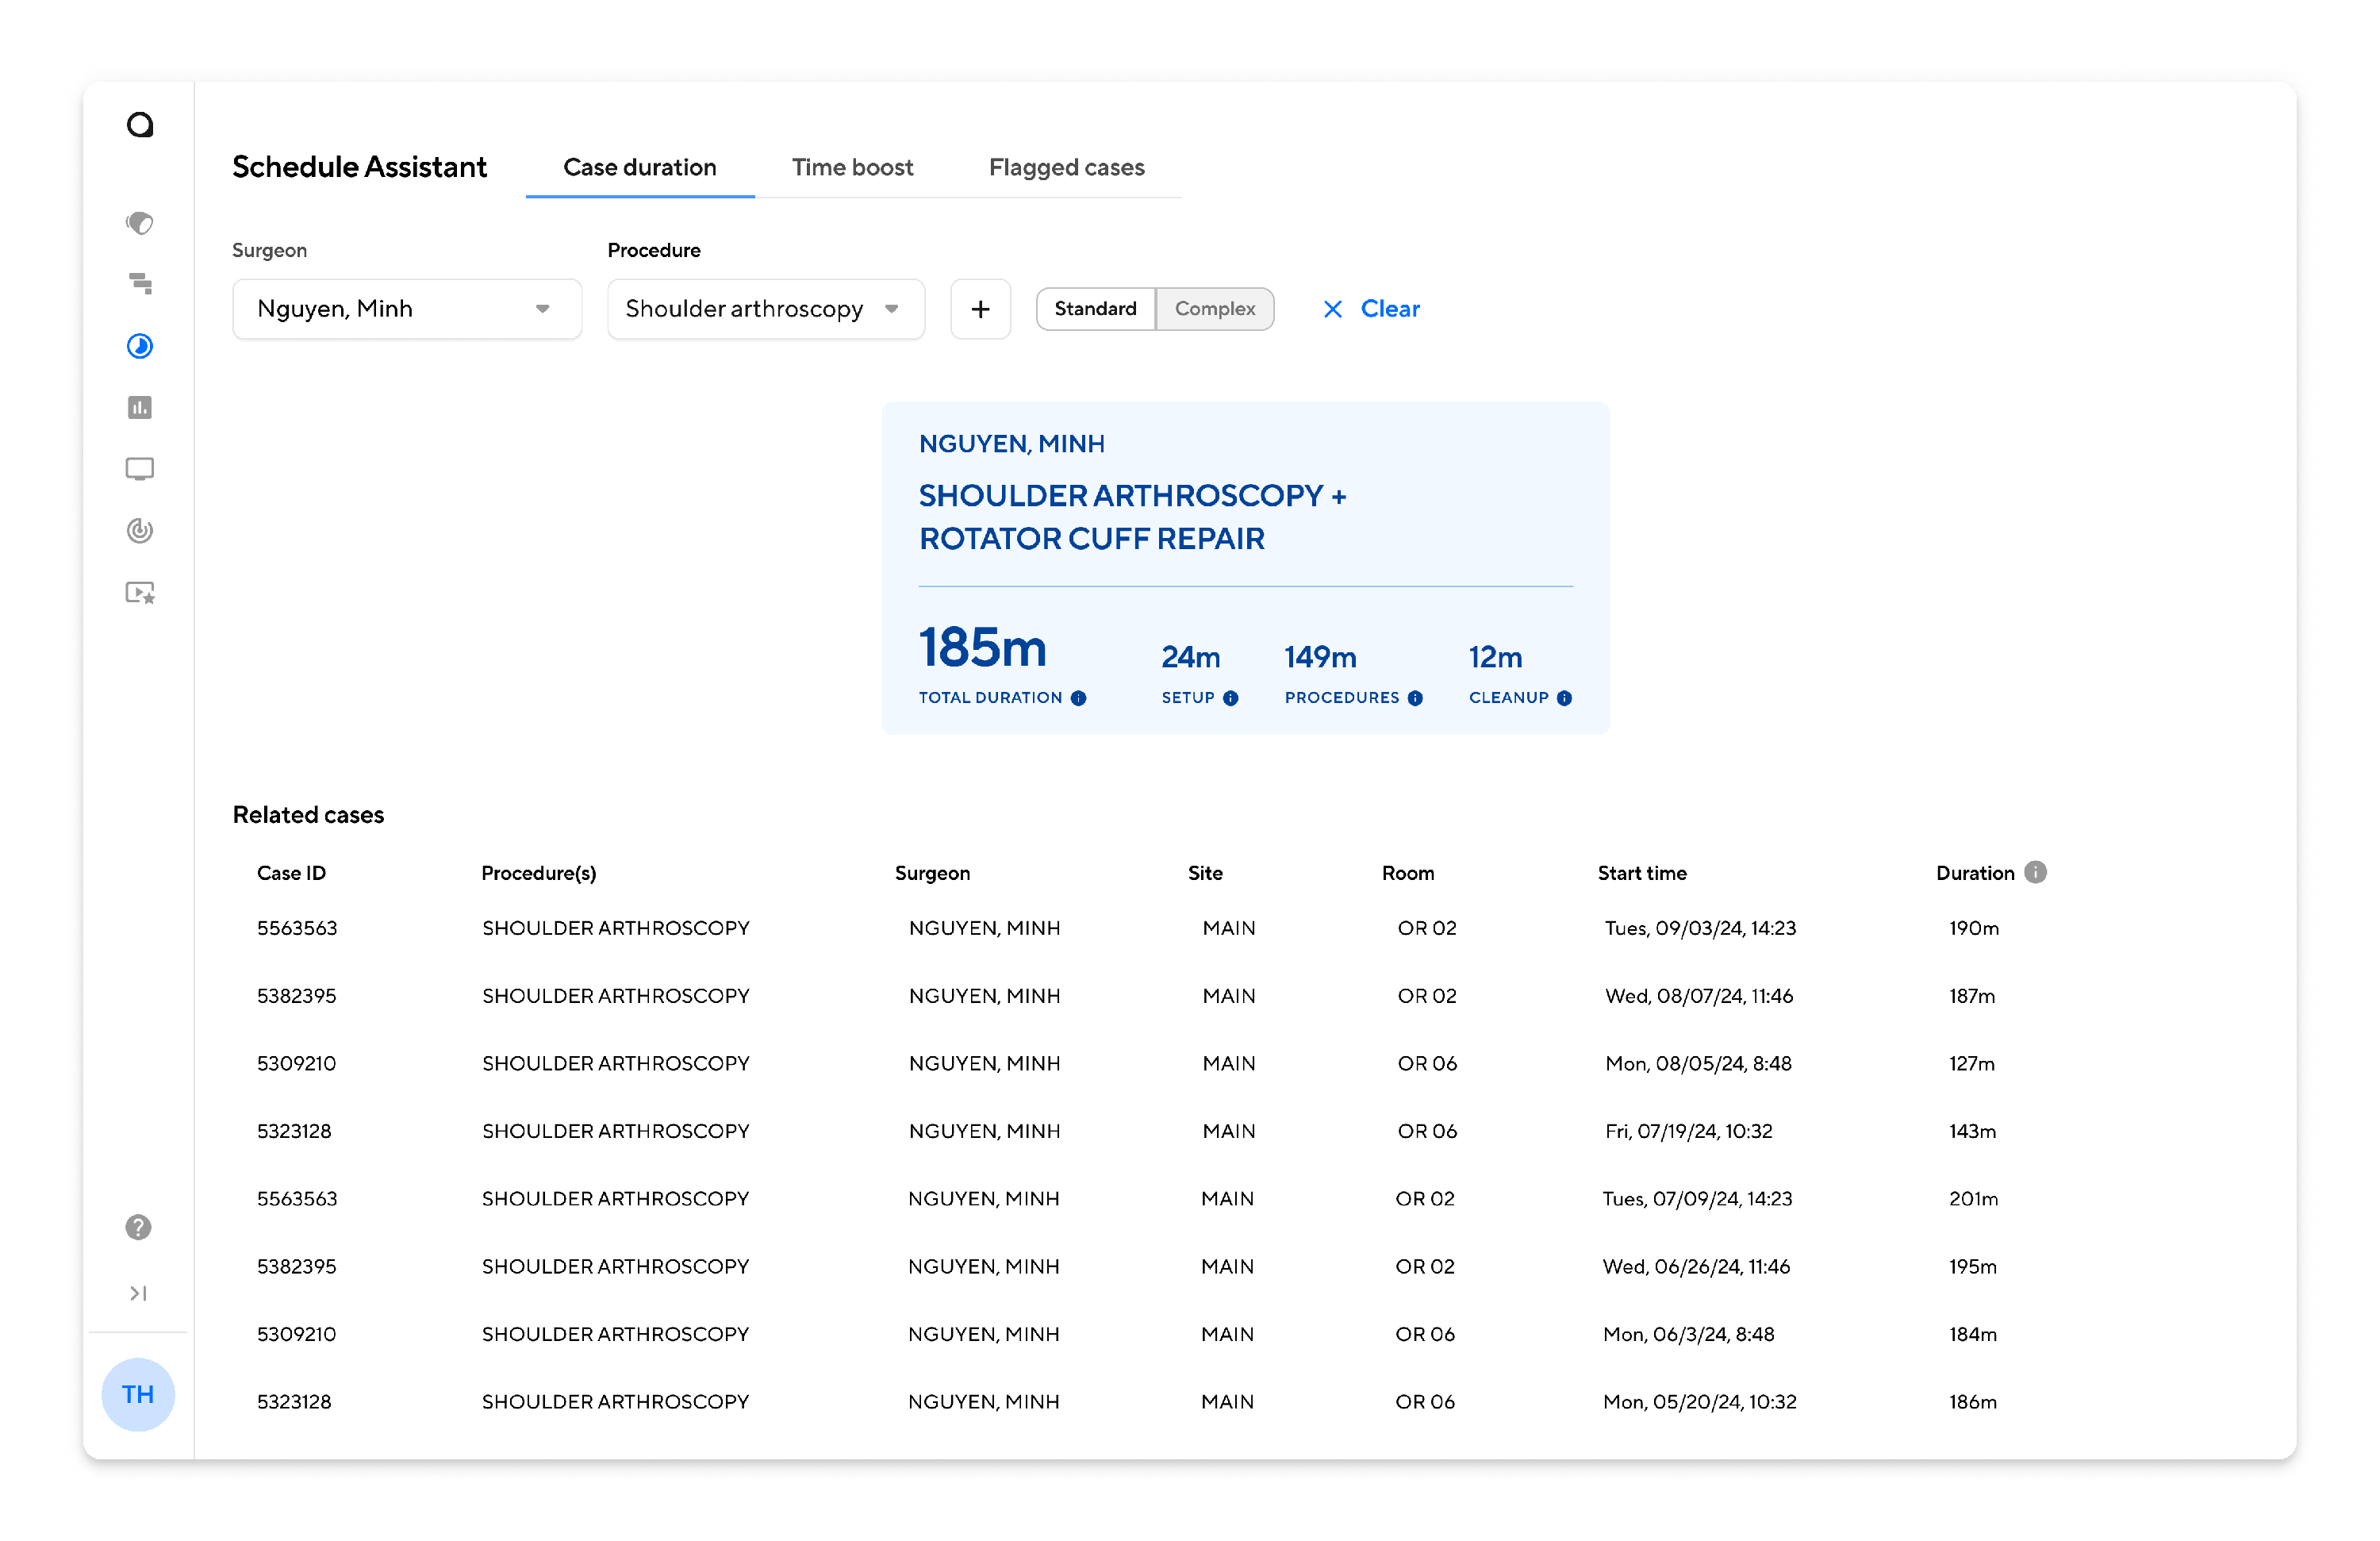The width and height of the screenshot is (2380, 1541).
Task: Open the monitor display sidebar icon
Action: pyautogui.click(x=140, y=469)
